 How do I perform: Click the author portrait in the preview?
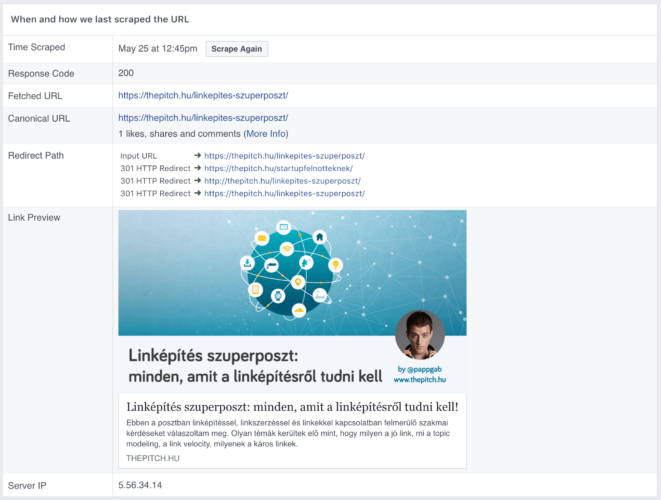(x=420, y=335)
